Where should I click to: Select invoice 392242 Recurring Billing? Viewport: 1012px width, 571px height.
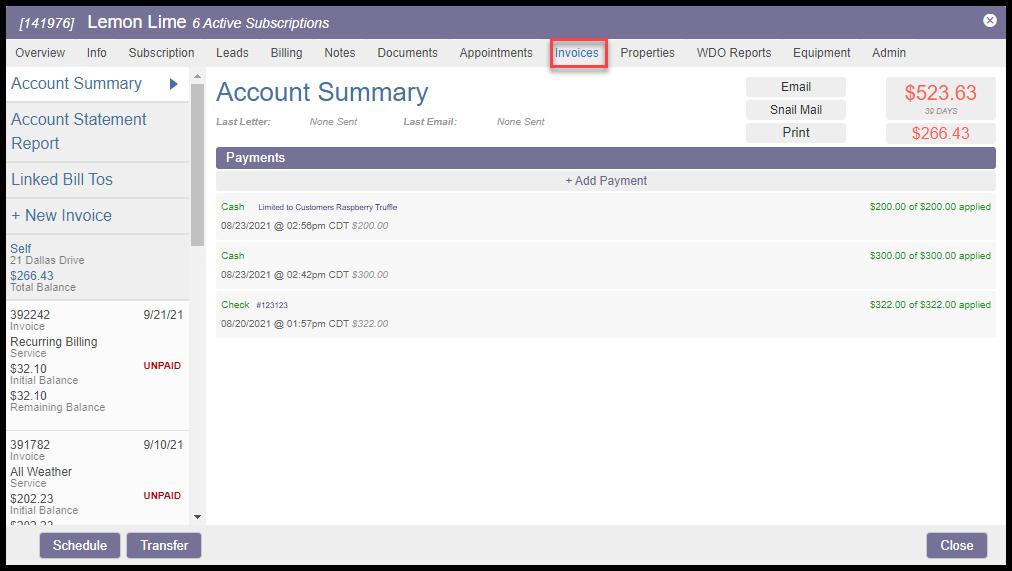(x=96, y=360)
